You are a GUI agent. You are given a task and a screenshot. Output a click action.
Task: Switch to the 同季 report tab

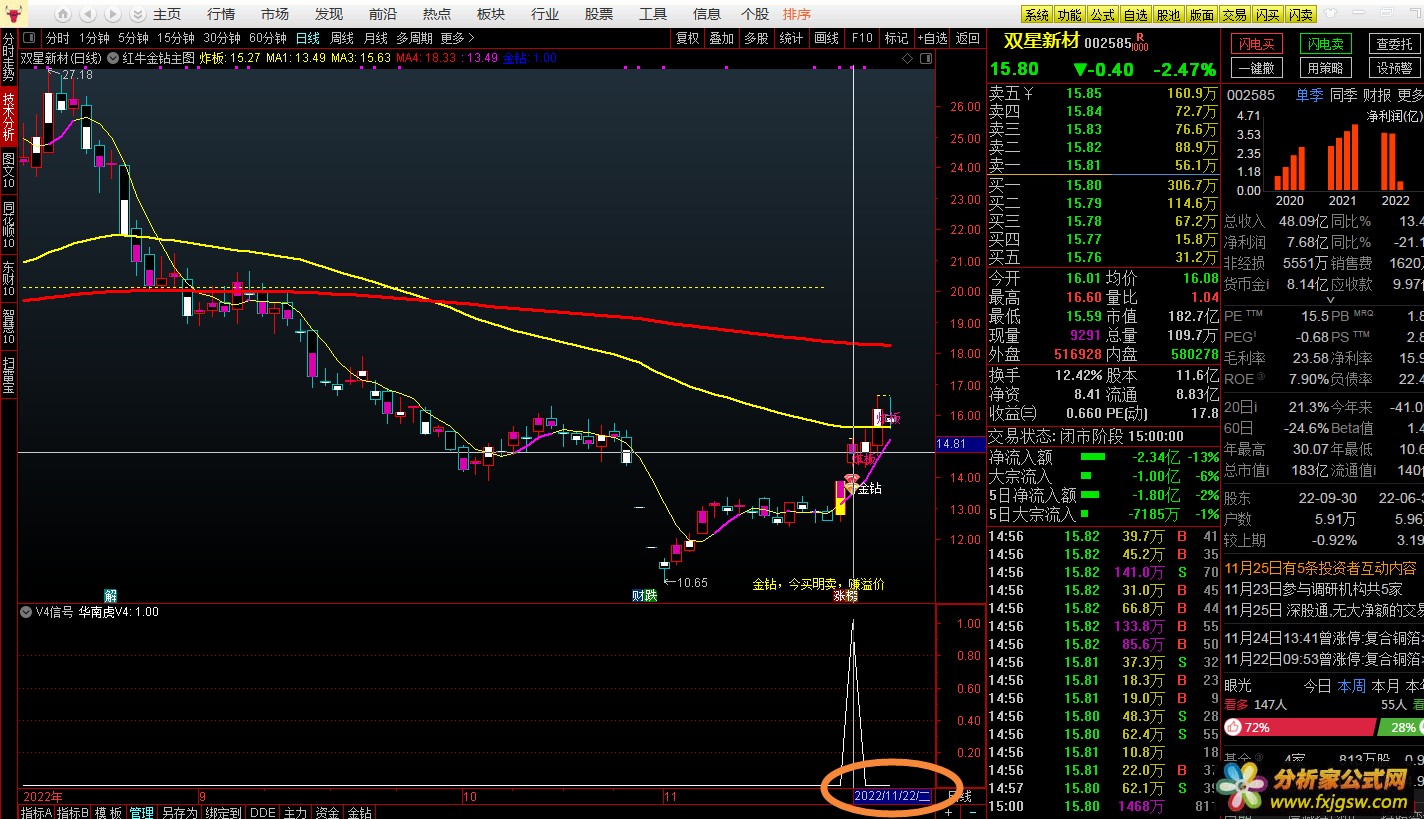[x=1343, y=95]
